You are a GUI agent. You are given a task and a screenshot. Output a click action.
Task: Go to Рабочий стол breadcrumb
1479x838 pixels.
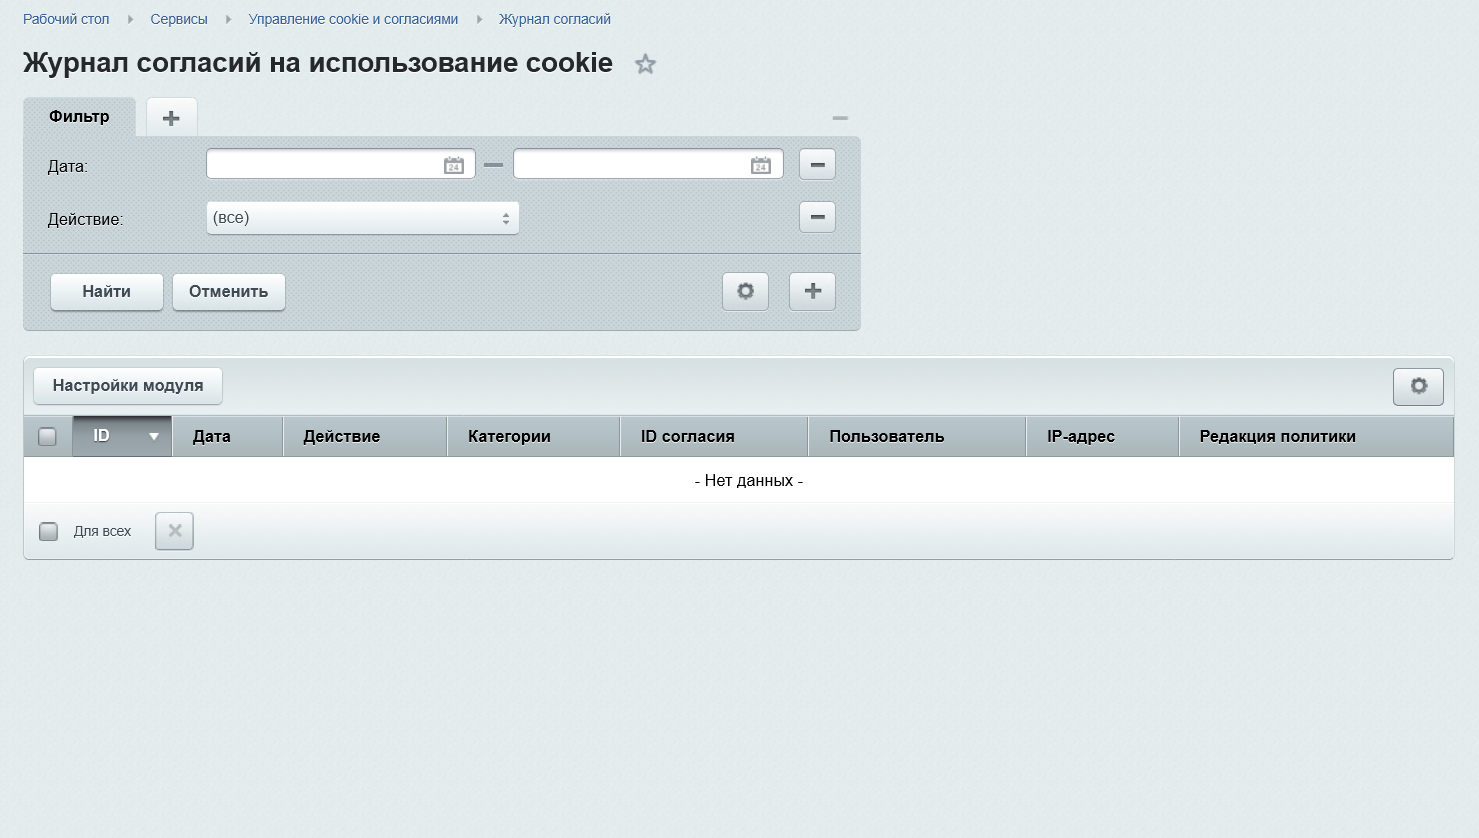coord(66,19)
